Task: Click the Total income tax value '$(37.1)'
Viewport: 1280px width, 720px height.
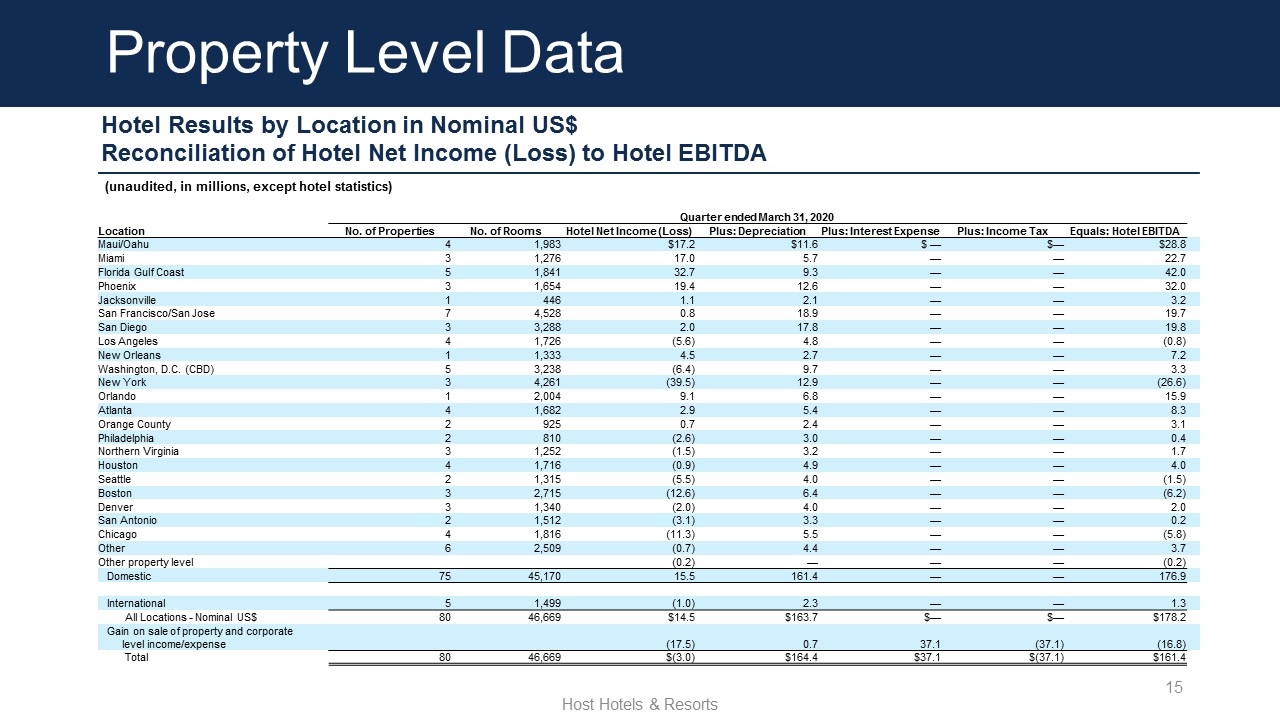Action: [x=1045, y=658]
